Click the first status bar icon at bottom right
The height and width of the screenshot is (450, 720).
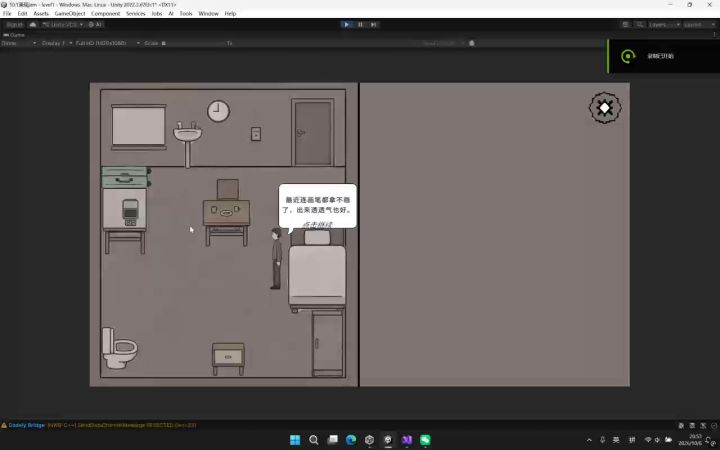point(681,426)
